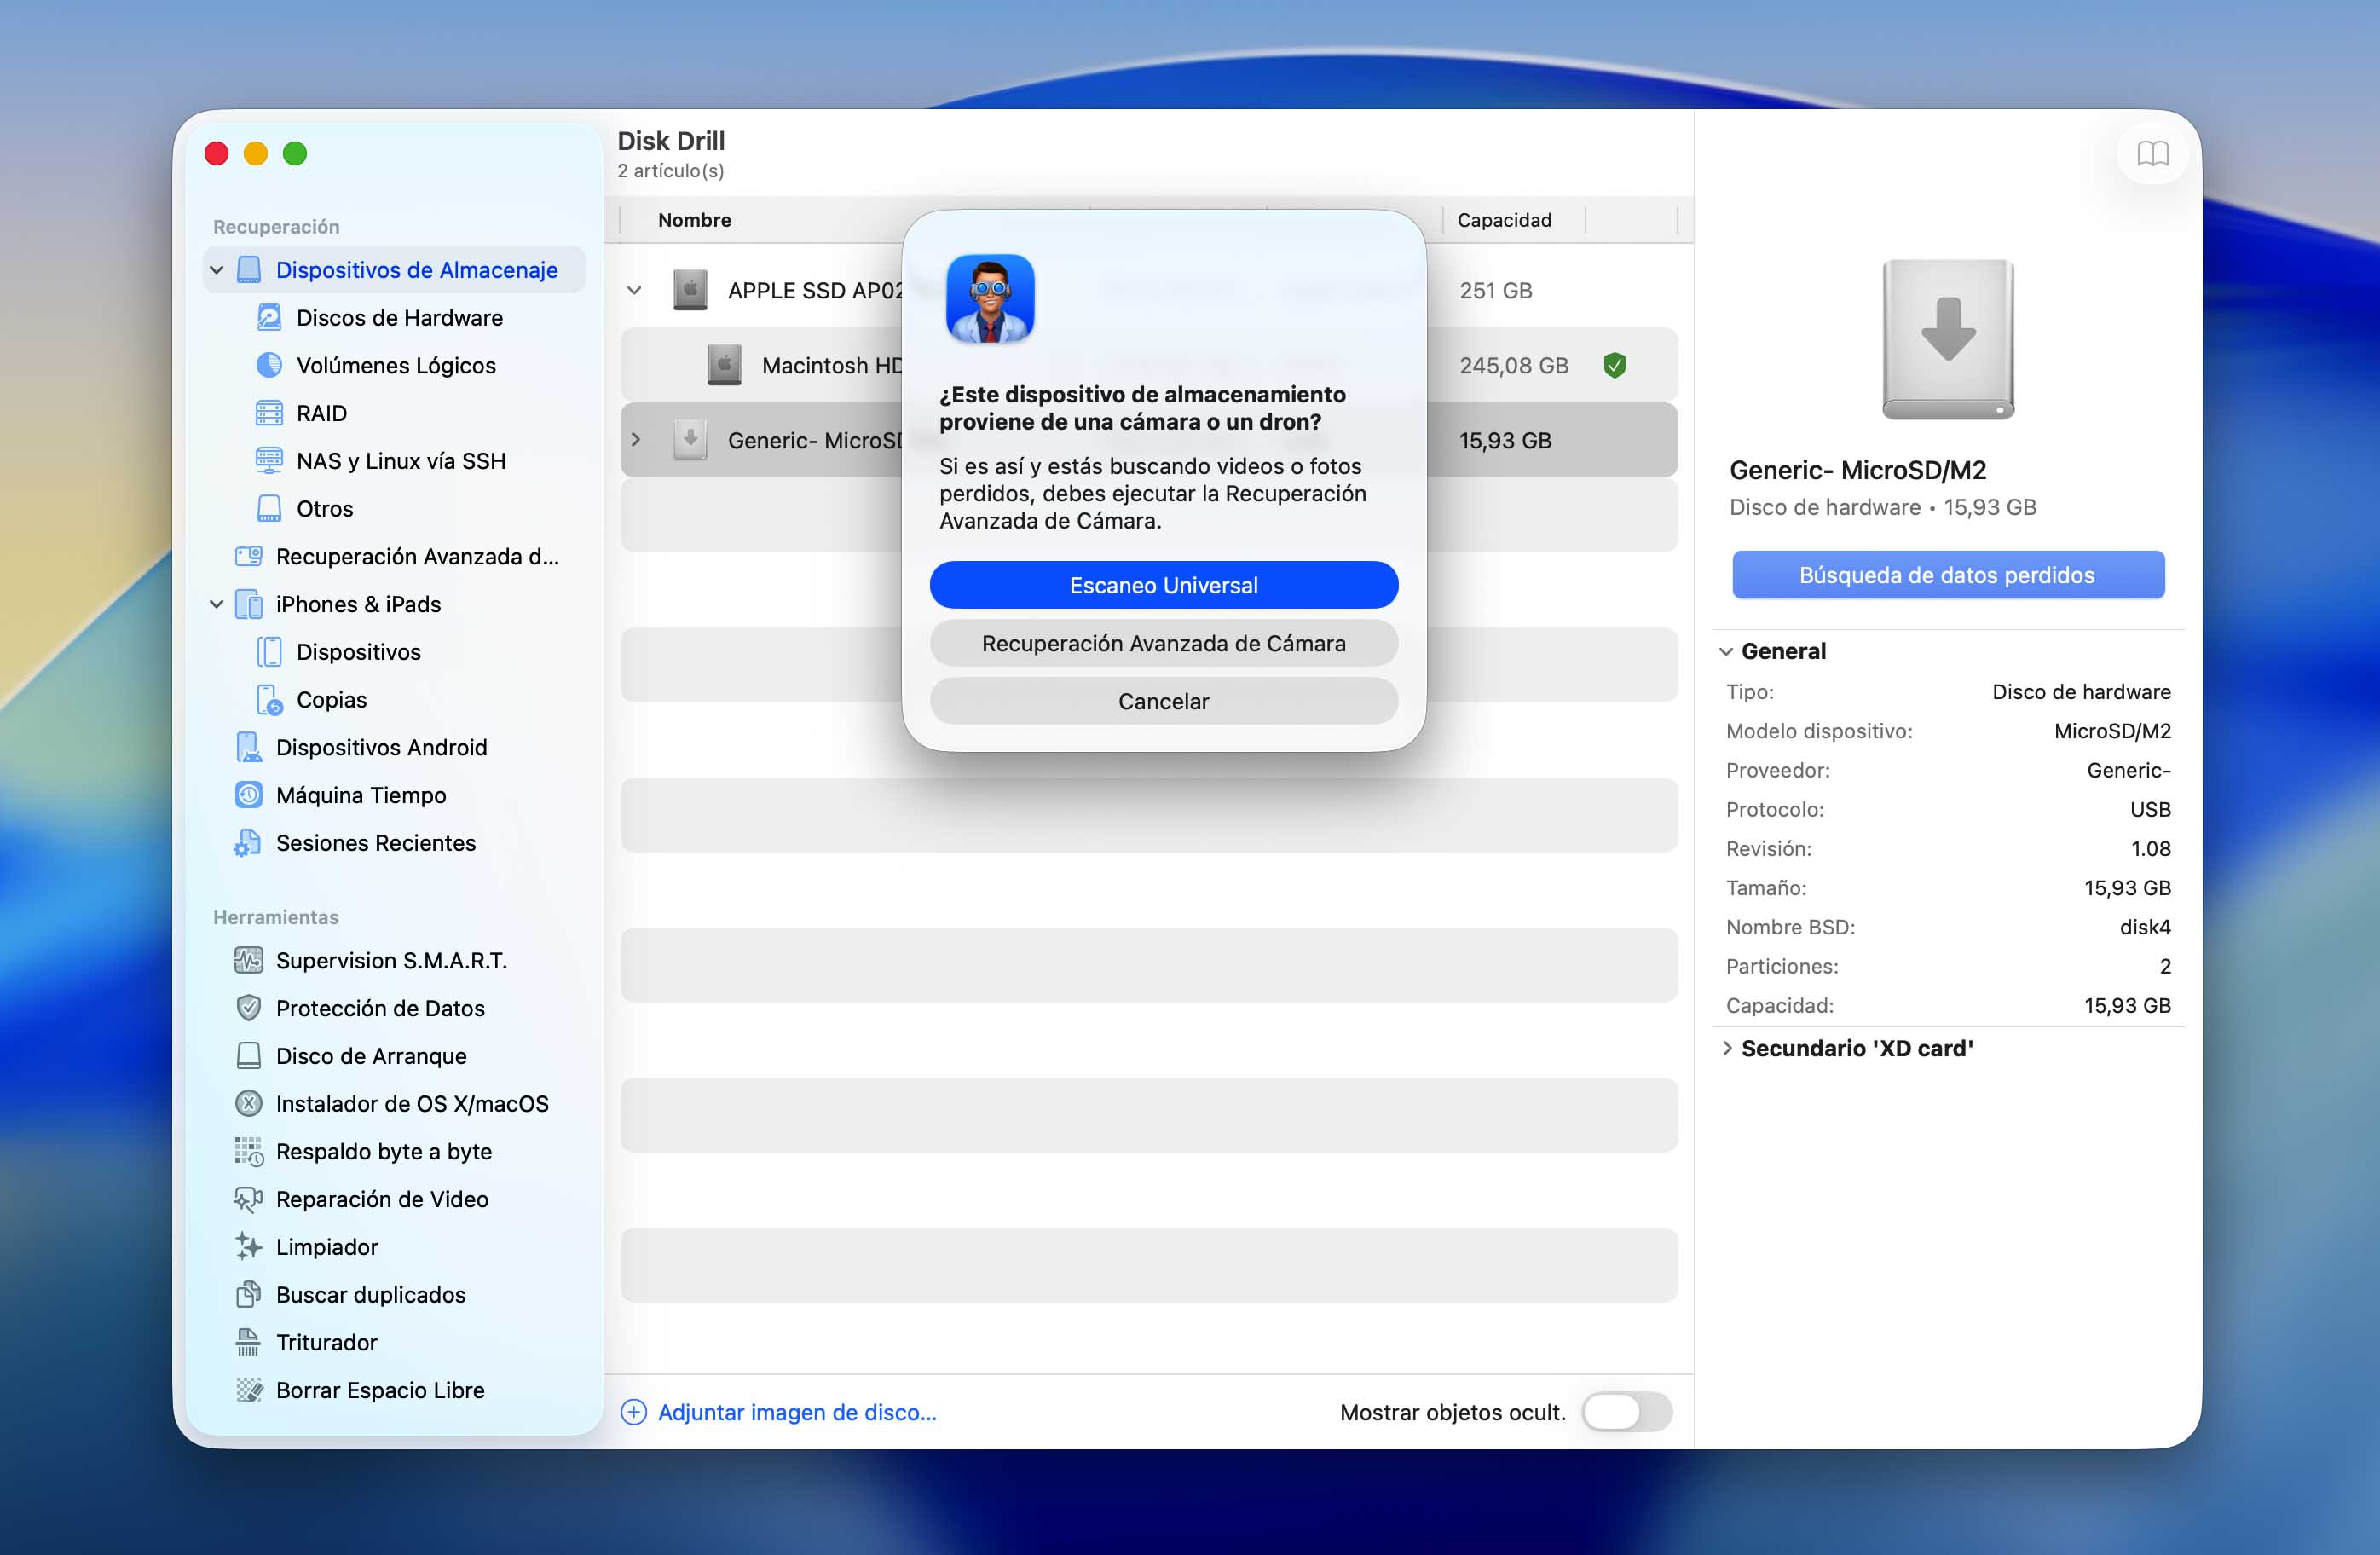Click the Recuperación Avanzada camera icon in sidebar

tap(248, 556)
